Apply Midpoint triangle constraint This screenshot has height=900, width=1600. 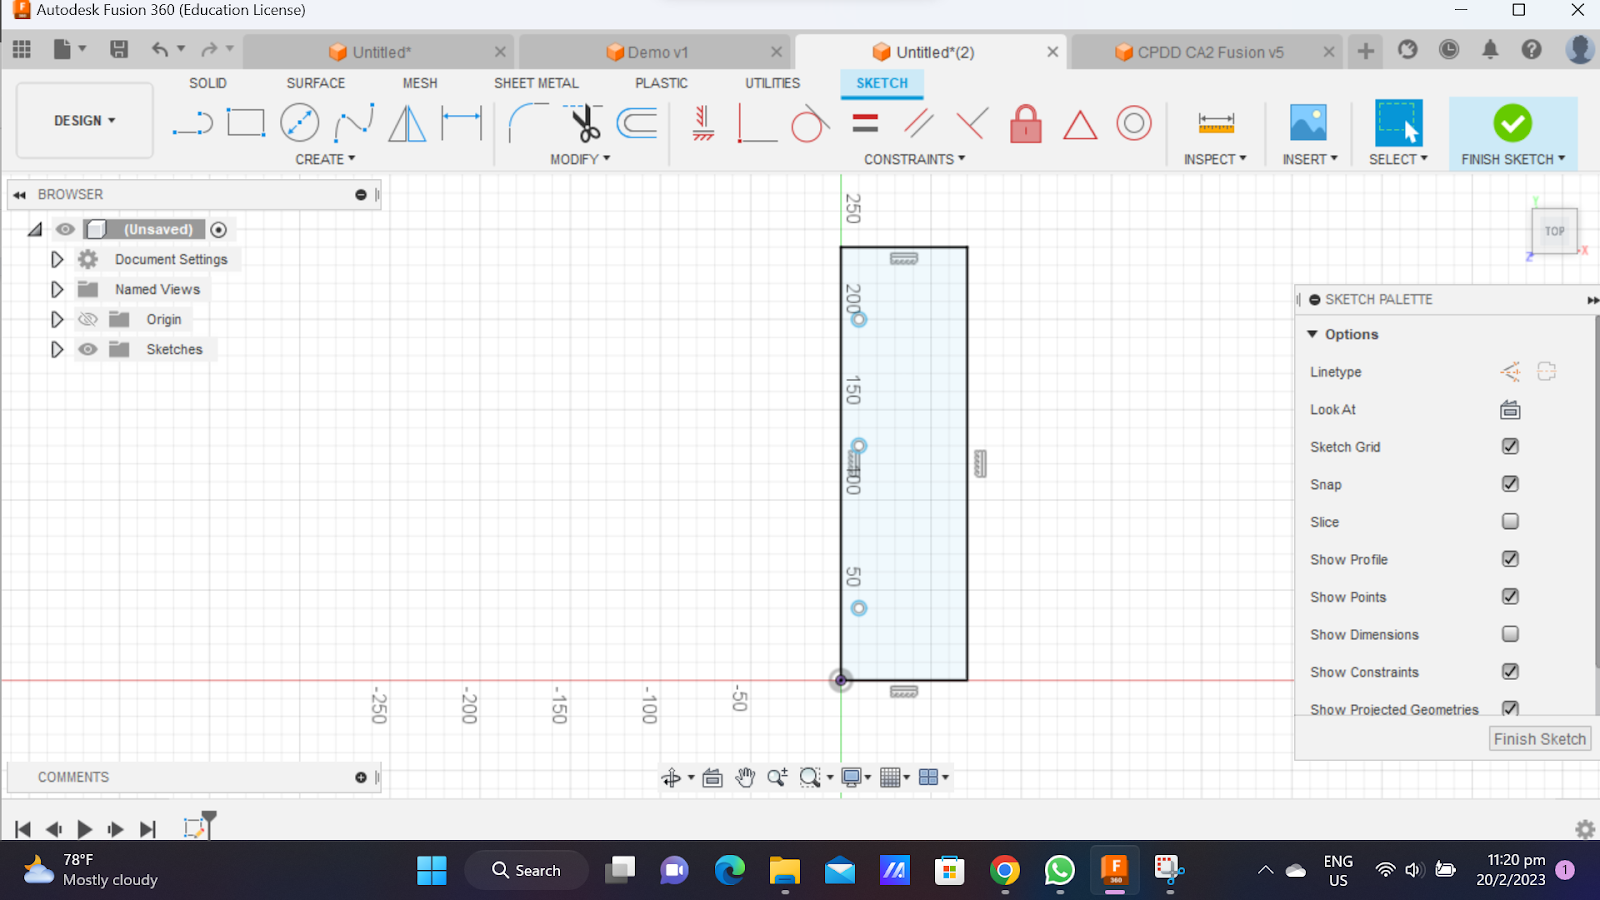(x=1080, y=124)
